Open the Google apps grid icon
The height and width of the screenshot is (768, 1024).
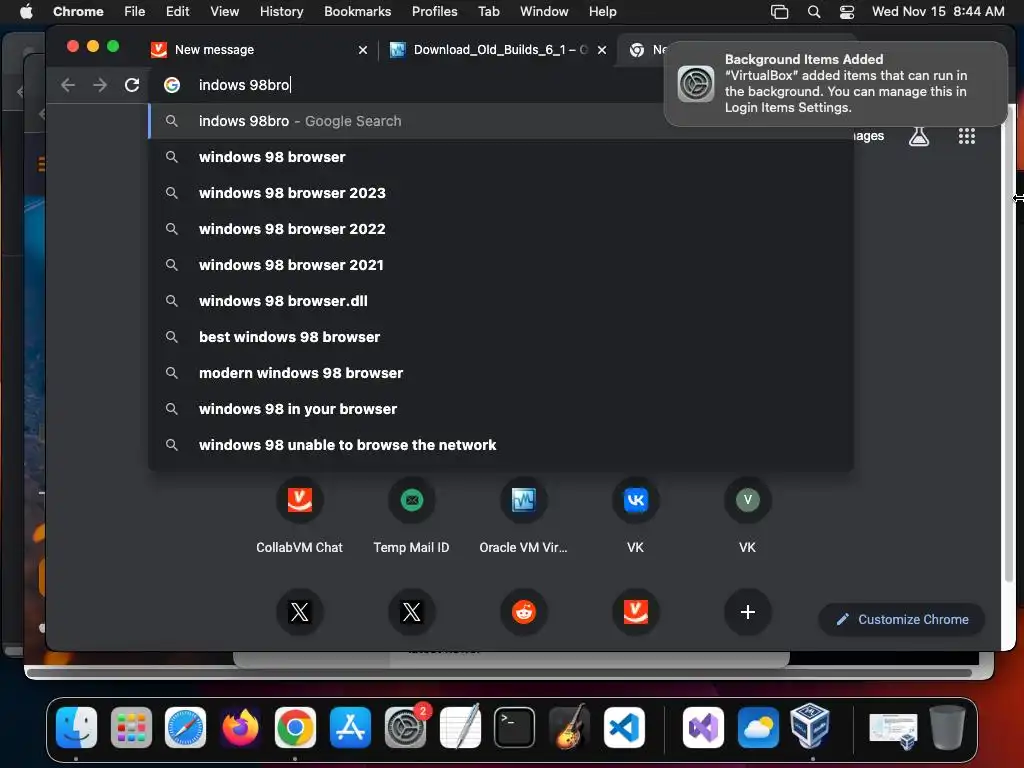[967, 136]
